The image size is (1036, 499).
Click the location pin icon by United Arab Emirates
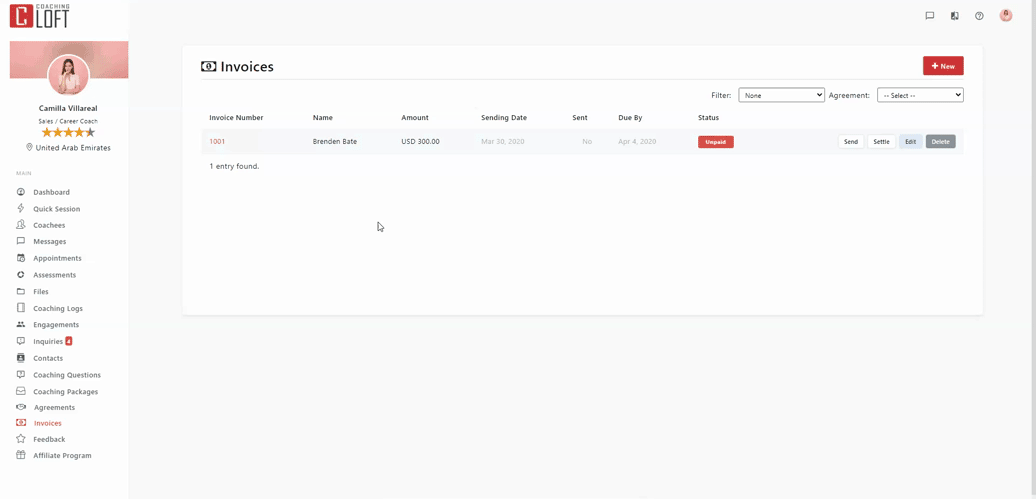(x=29, y=147)
